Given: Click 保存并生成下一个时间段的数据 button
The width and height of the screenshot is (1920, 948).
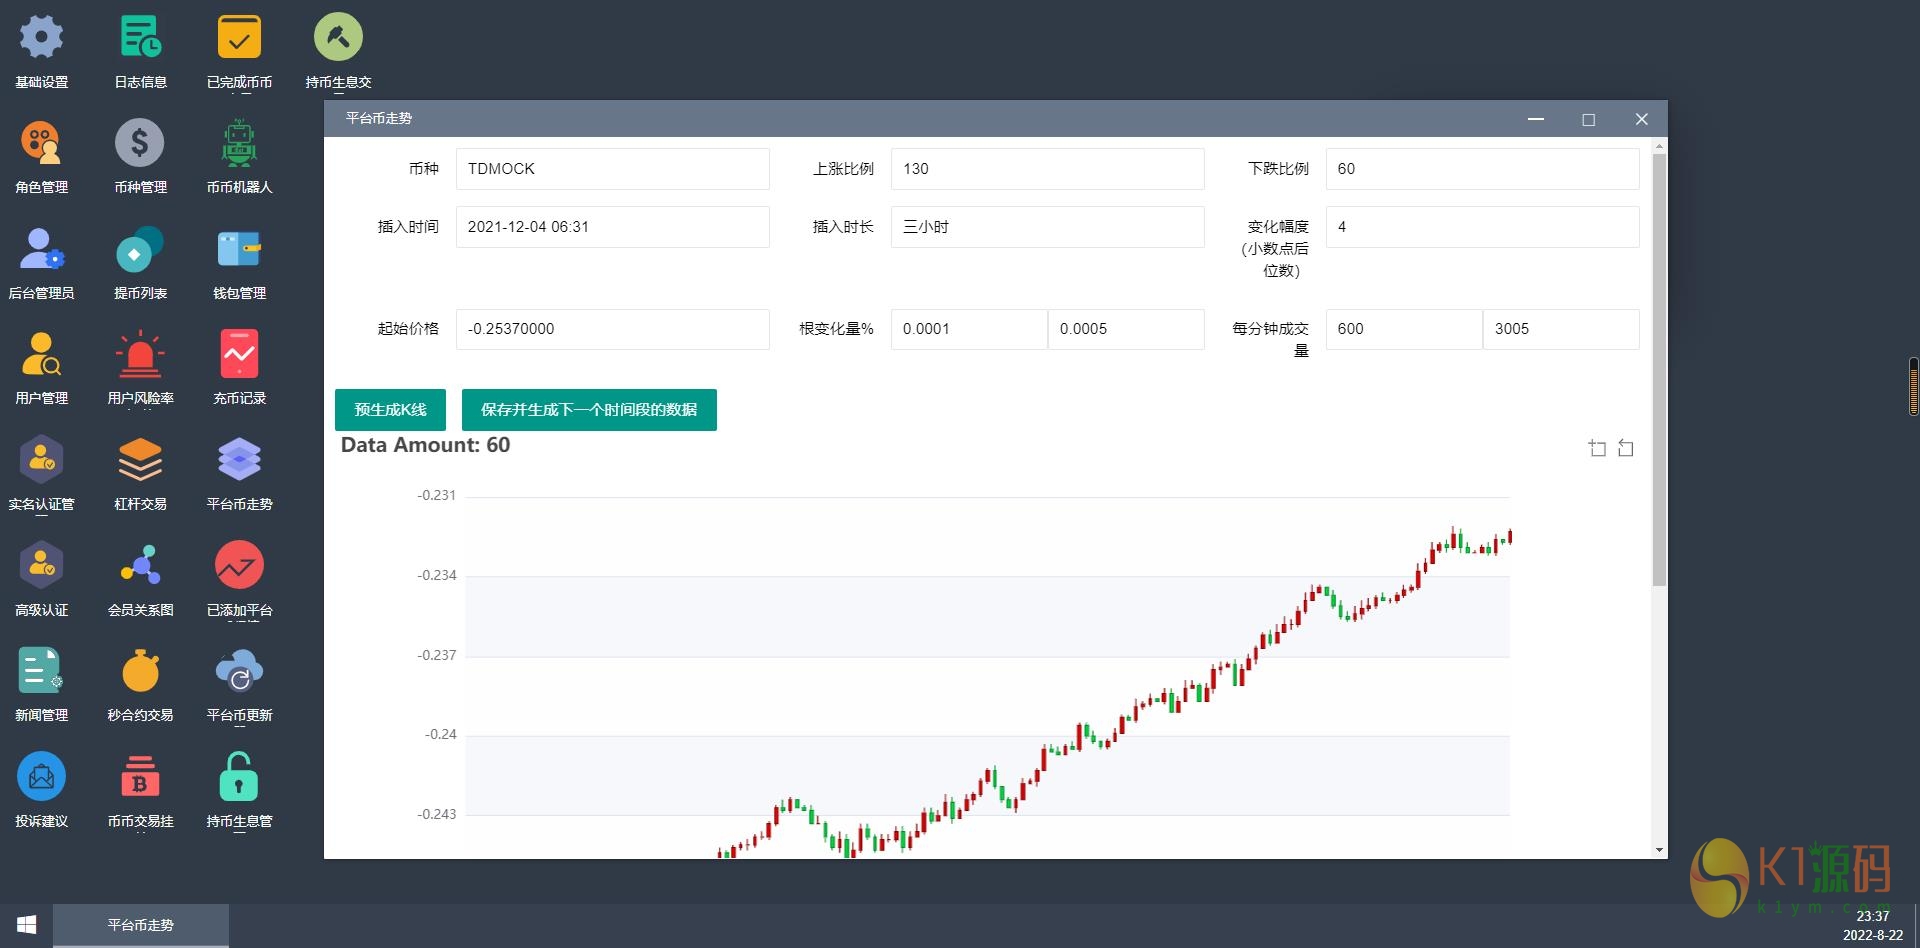Looking at the screenshot, I should (589, 410).
